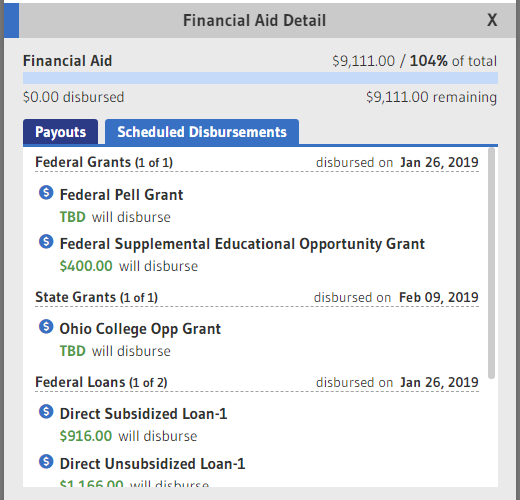Click the Ohio College Opp Grant title
Screen dimensions: 520x500
click(x=140, y=329)
